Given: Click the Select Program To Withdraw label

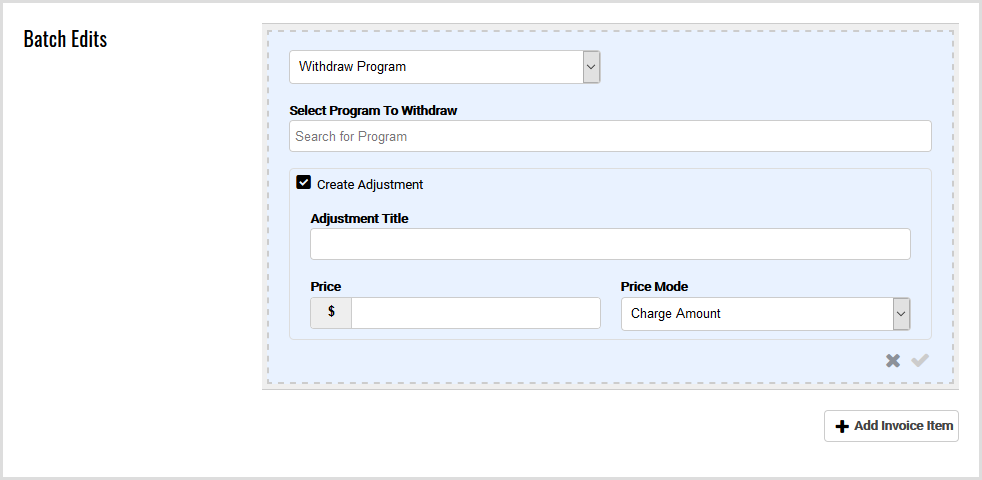Looking at the screenshot, I should click(x=373, y=110).
